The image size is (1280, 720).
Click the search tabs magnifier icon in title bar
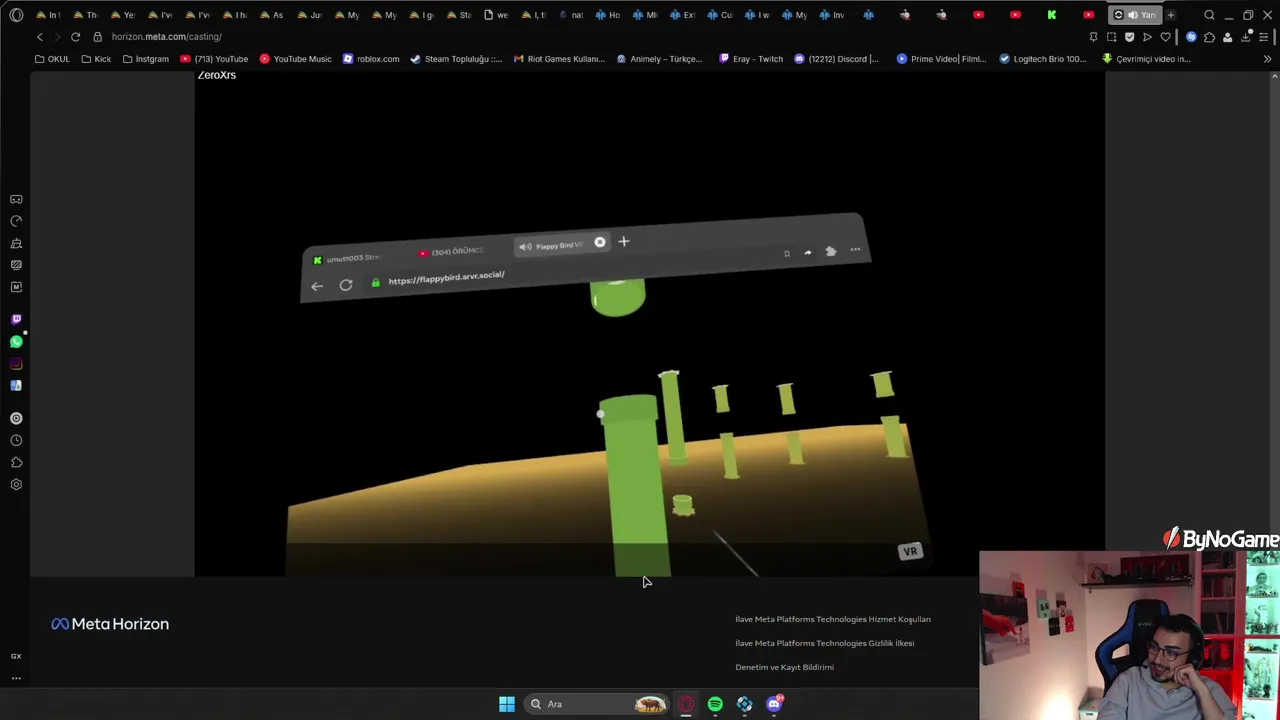pyautogui.click(x=1209, y=15)
